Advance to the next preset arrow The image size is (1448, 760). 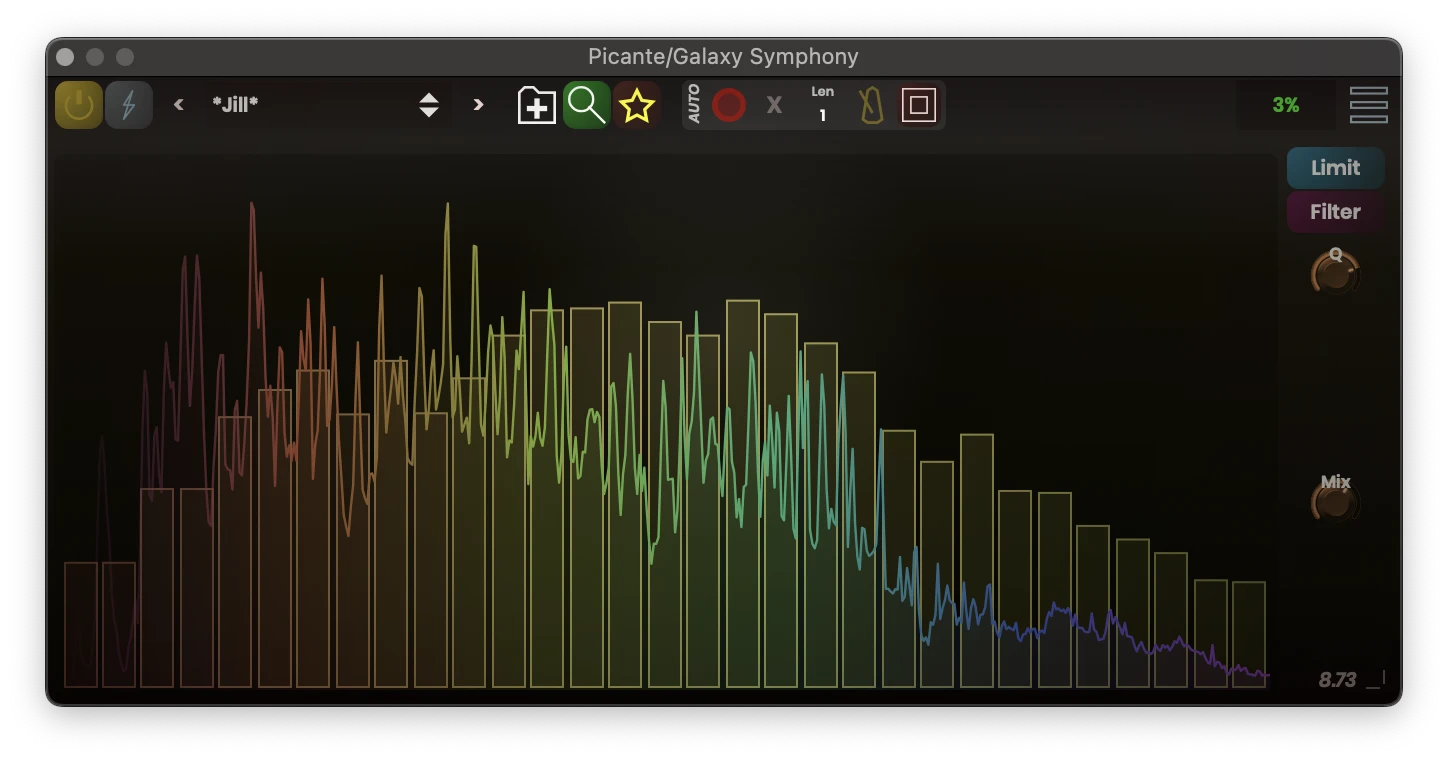pyautogui.click(x=478, y=105)
